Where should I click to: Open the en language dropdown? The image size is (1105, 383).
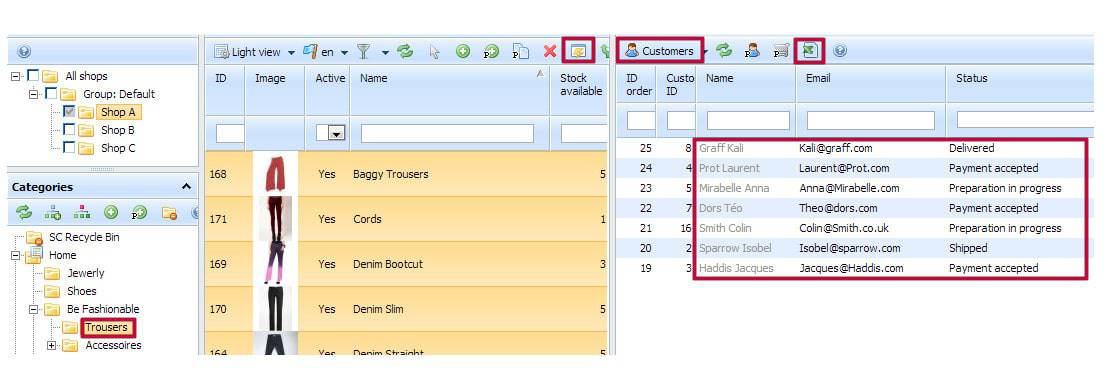coord(326,52)
